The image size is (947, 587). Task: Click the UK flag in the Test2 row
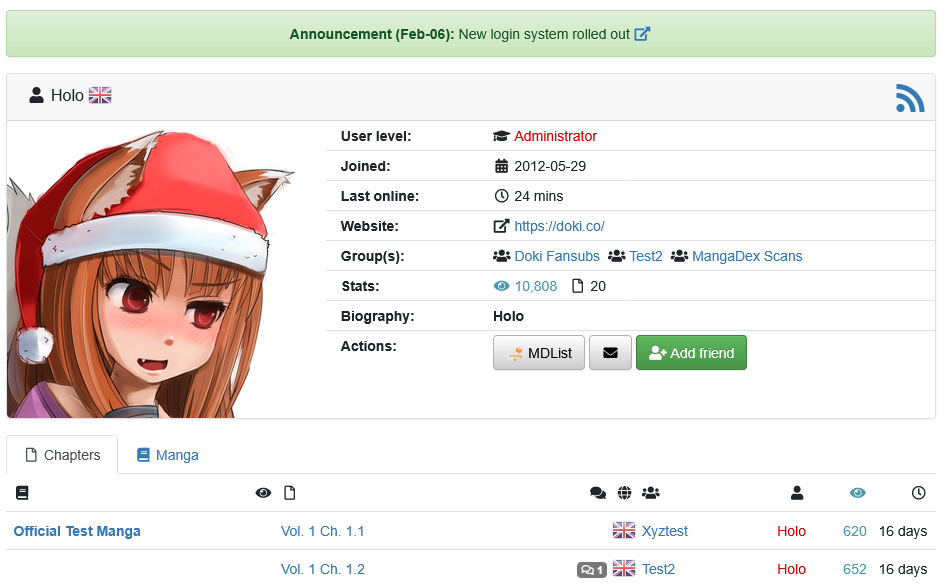[x=624, y=568]
